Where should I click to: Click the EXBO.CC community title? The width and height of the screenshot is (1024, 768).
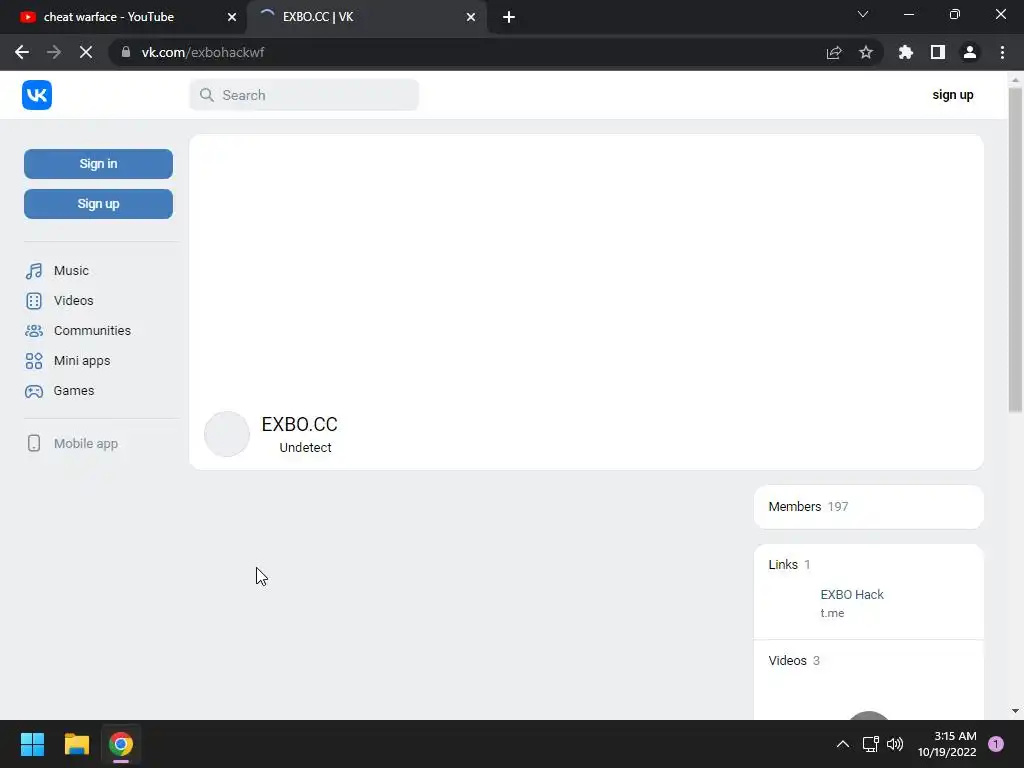click(x=300, y=424)
